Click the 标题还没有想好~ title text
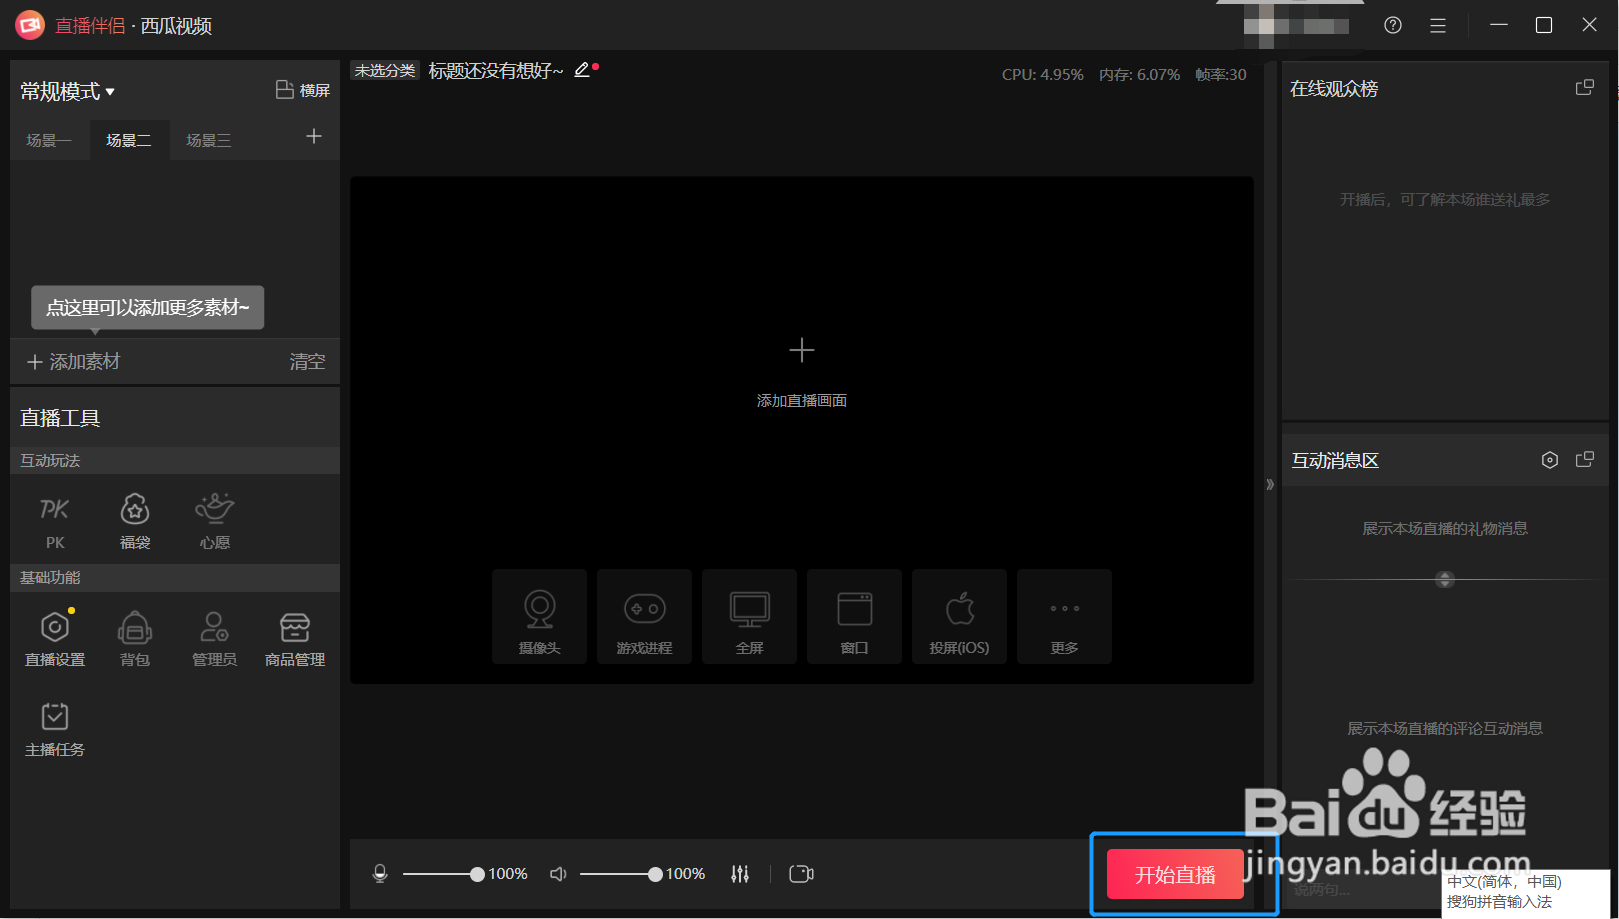The width and height of the screenshot is (1619, 919). [496, 71]
